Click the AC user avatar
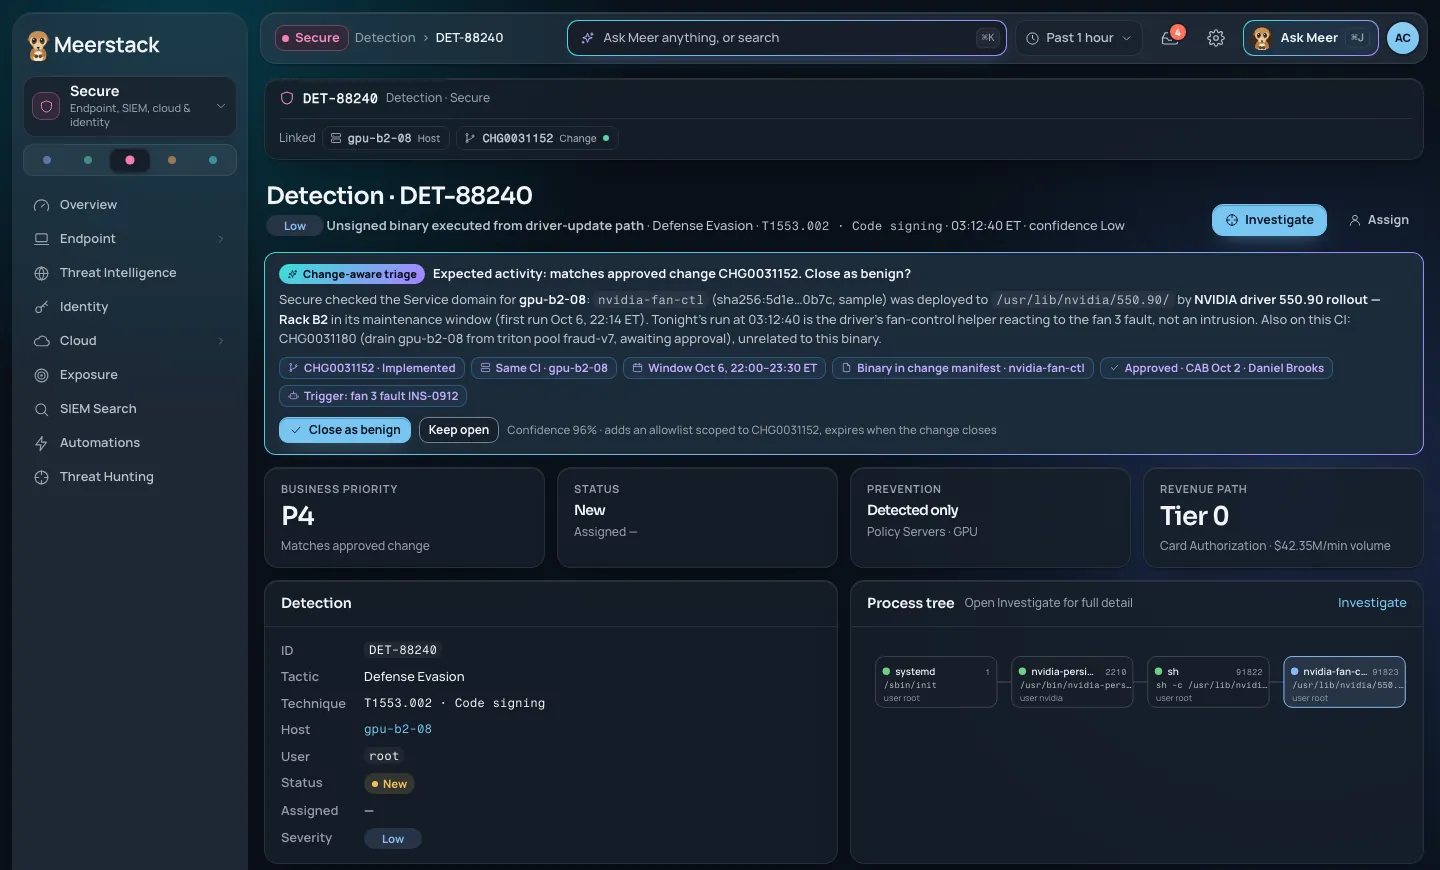This screenshot has width=1440, height=870. 1403,38
